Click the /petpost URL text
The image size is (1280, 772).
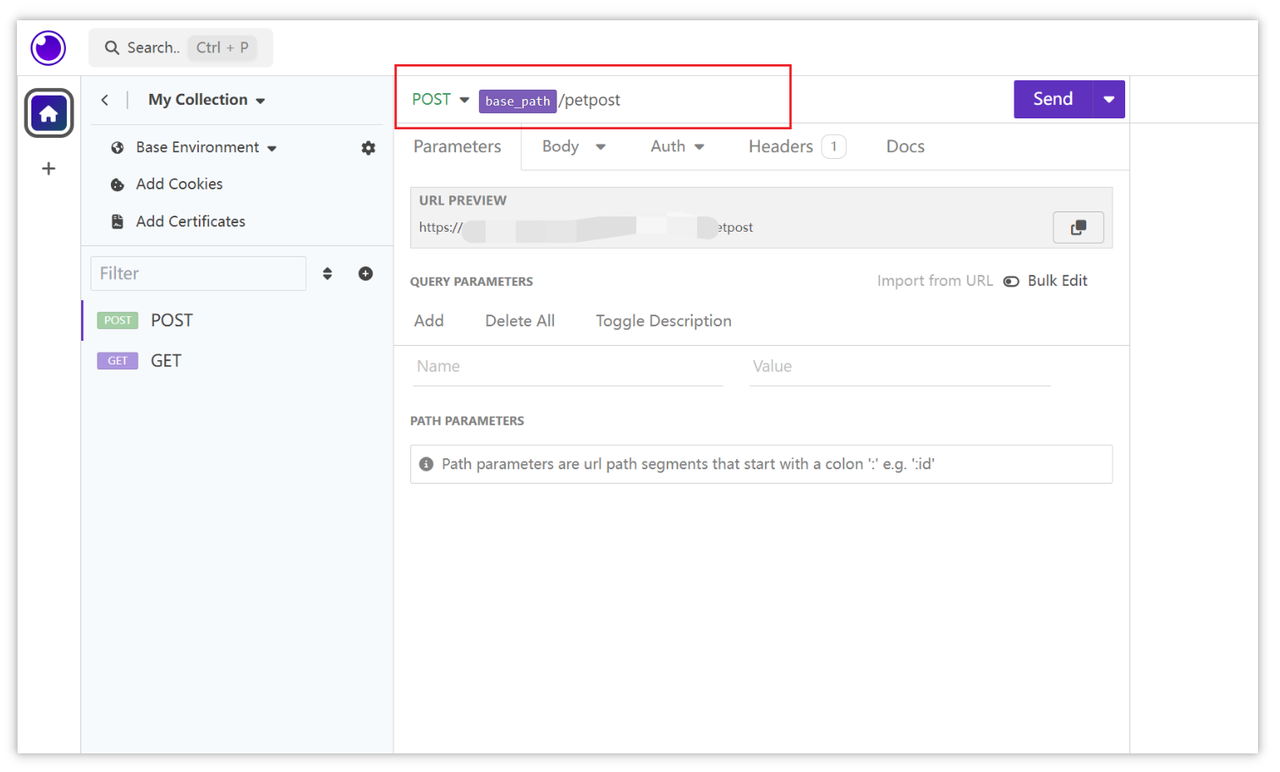click(590, 100)
